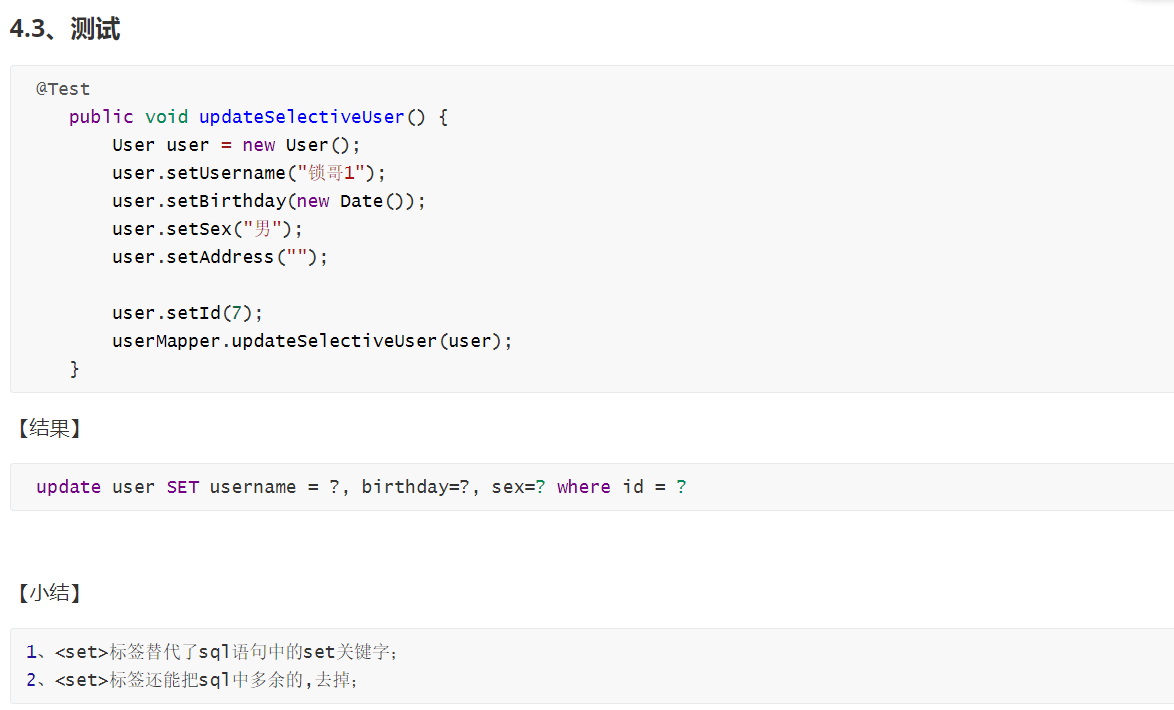Click the User user = new User() line
The height and width of the screenshot is (710, 1174).
[x=236, y=145]
